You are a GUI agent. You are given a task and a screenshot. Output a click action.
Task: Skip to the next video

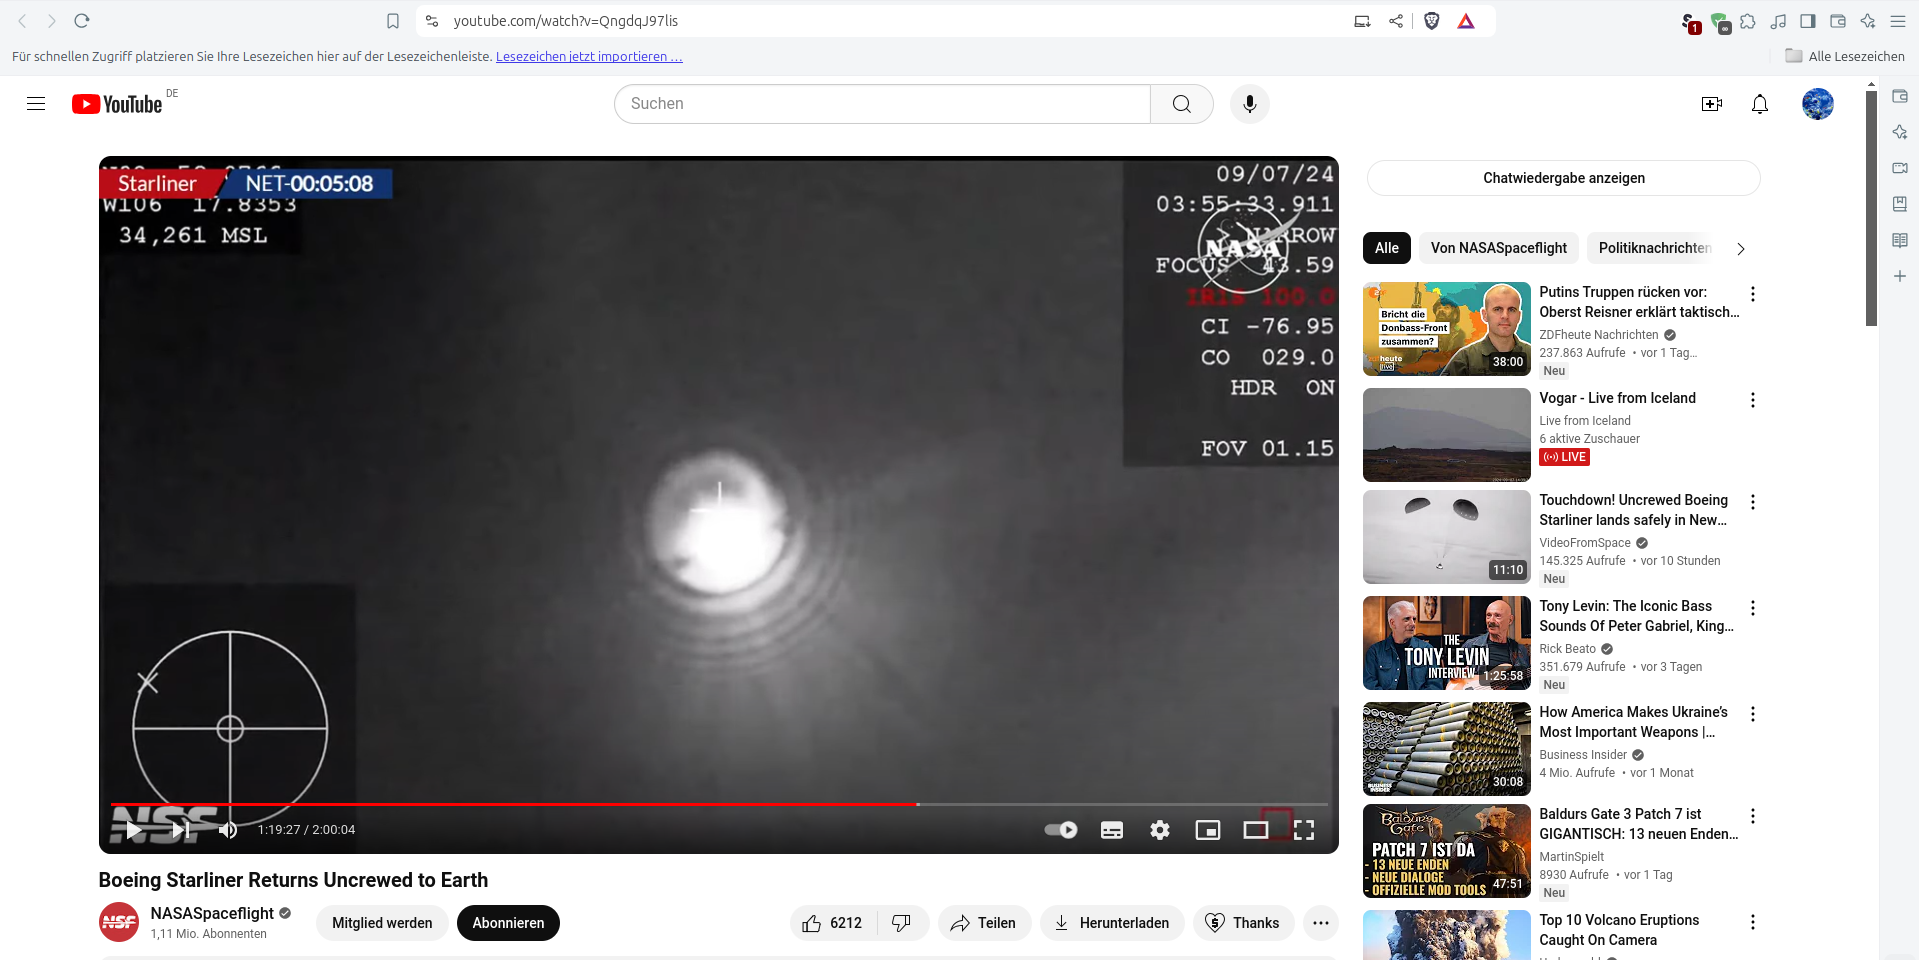[x=181, y=830]
